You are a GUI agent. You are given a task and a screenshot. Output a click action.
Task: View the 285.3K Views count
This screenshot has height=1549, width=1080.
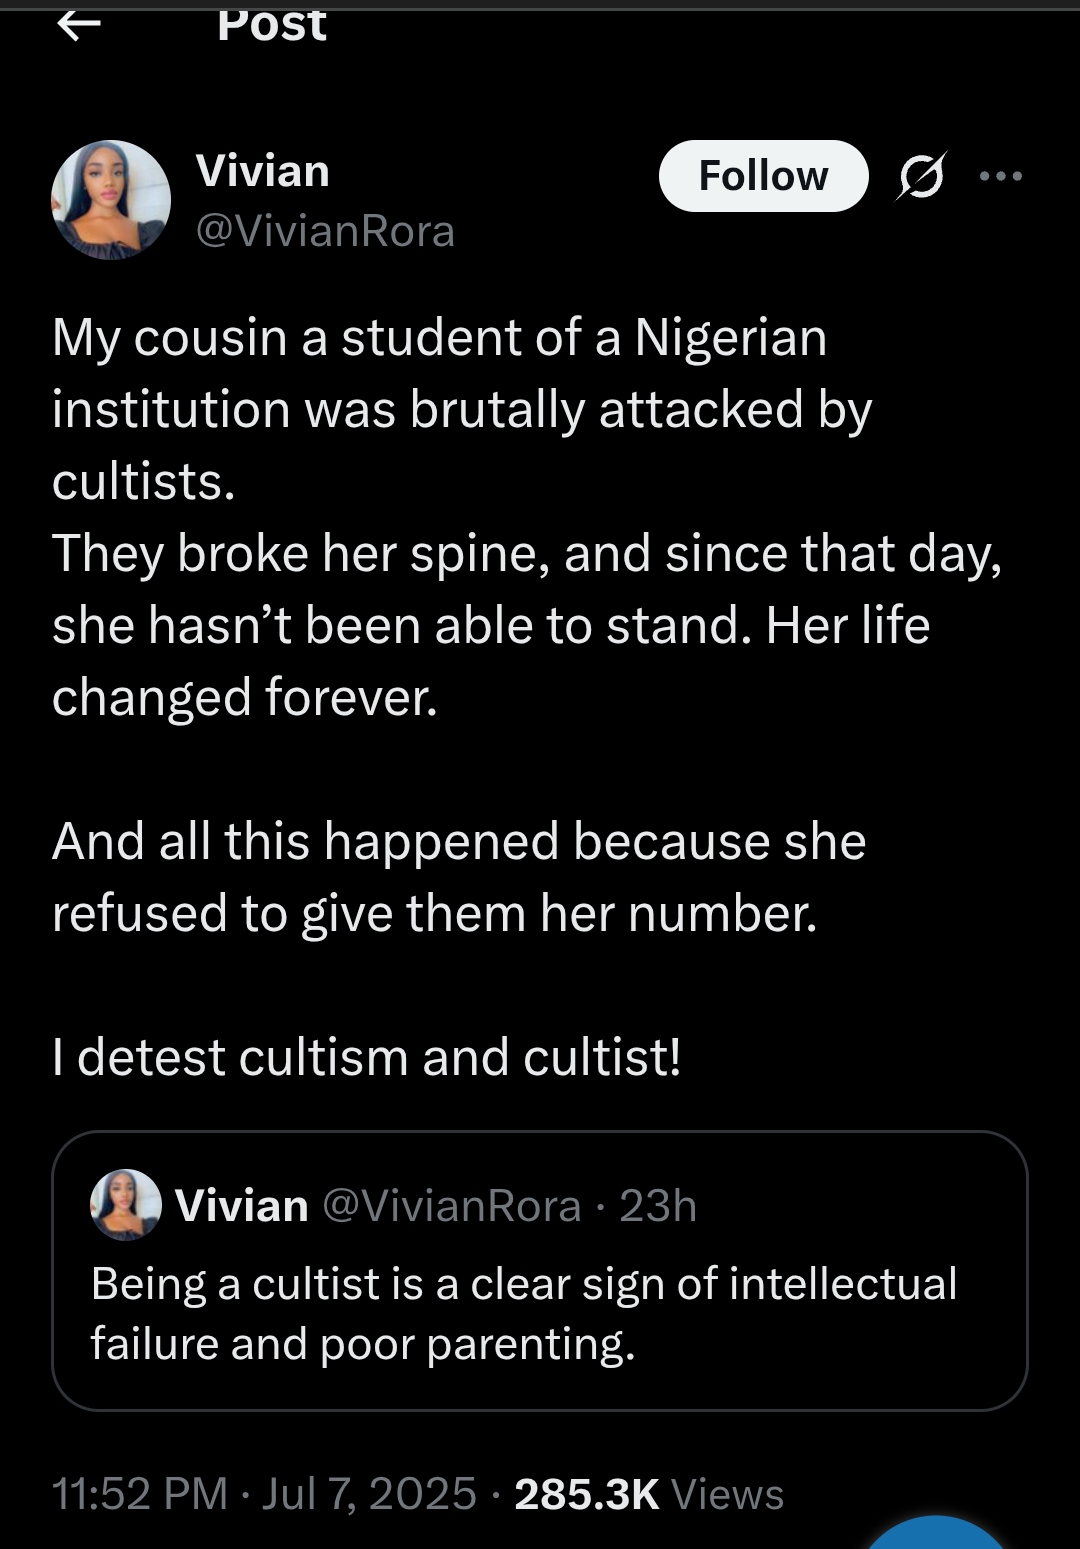[649, 1494]
